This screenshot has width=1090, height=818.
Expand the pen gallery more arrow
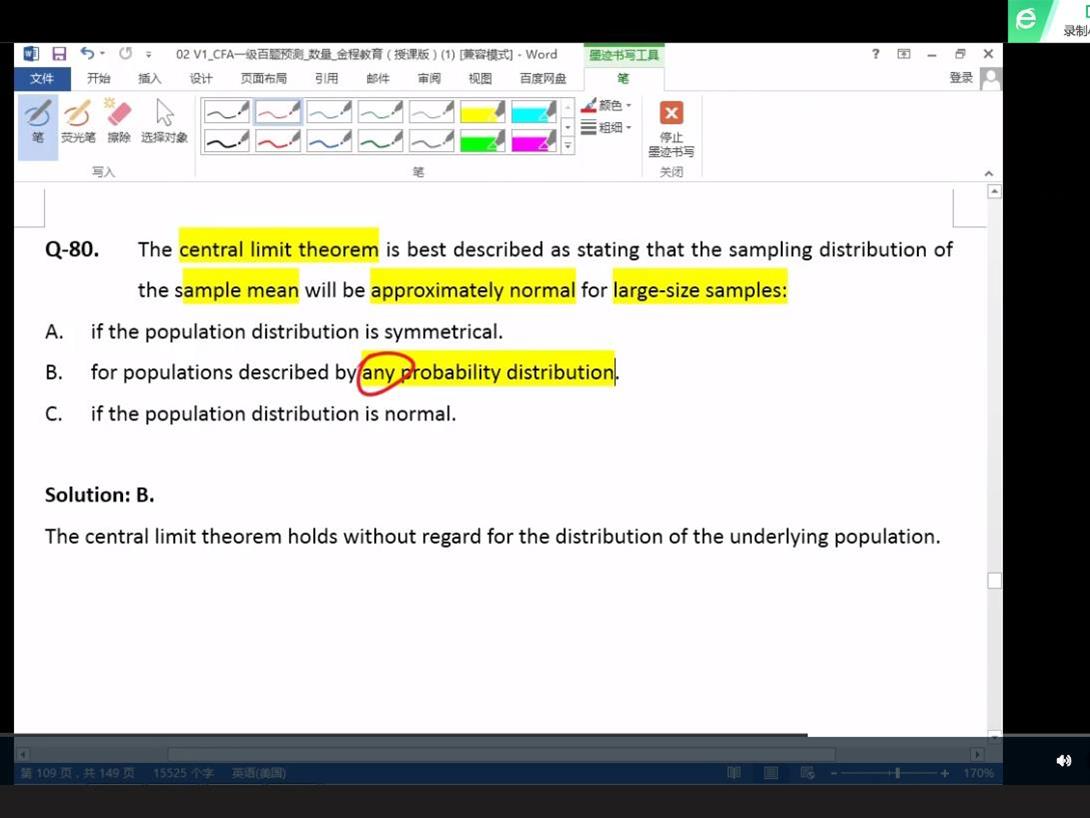tap(568, 146)
